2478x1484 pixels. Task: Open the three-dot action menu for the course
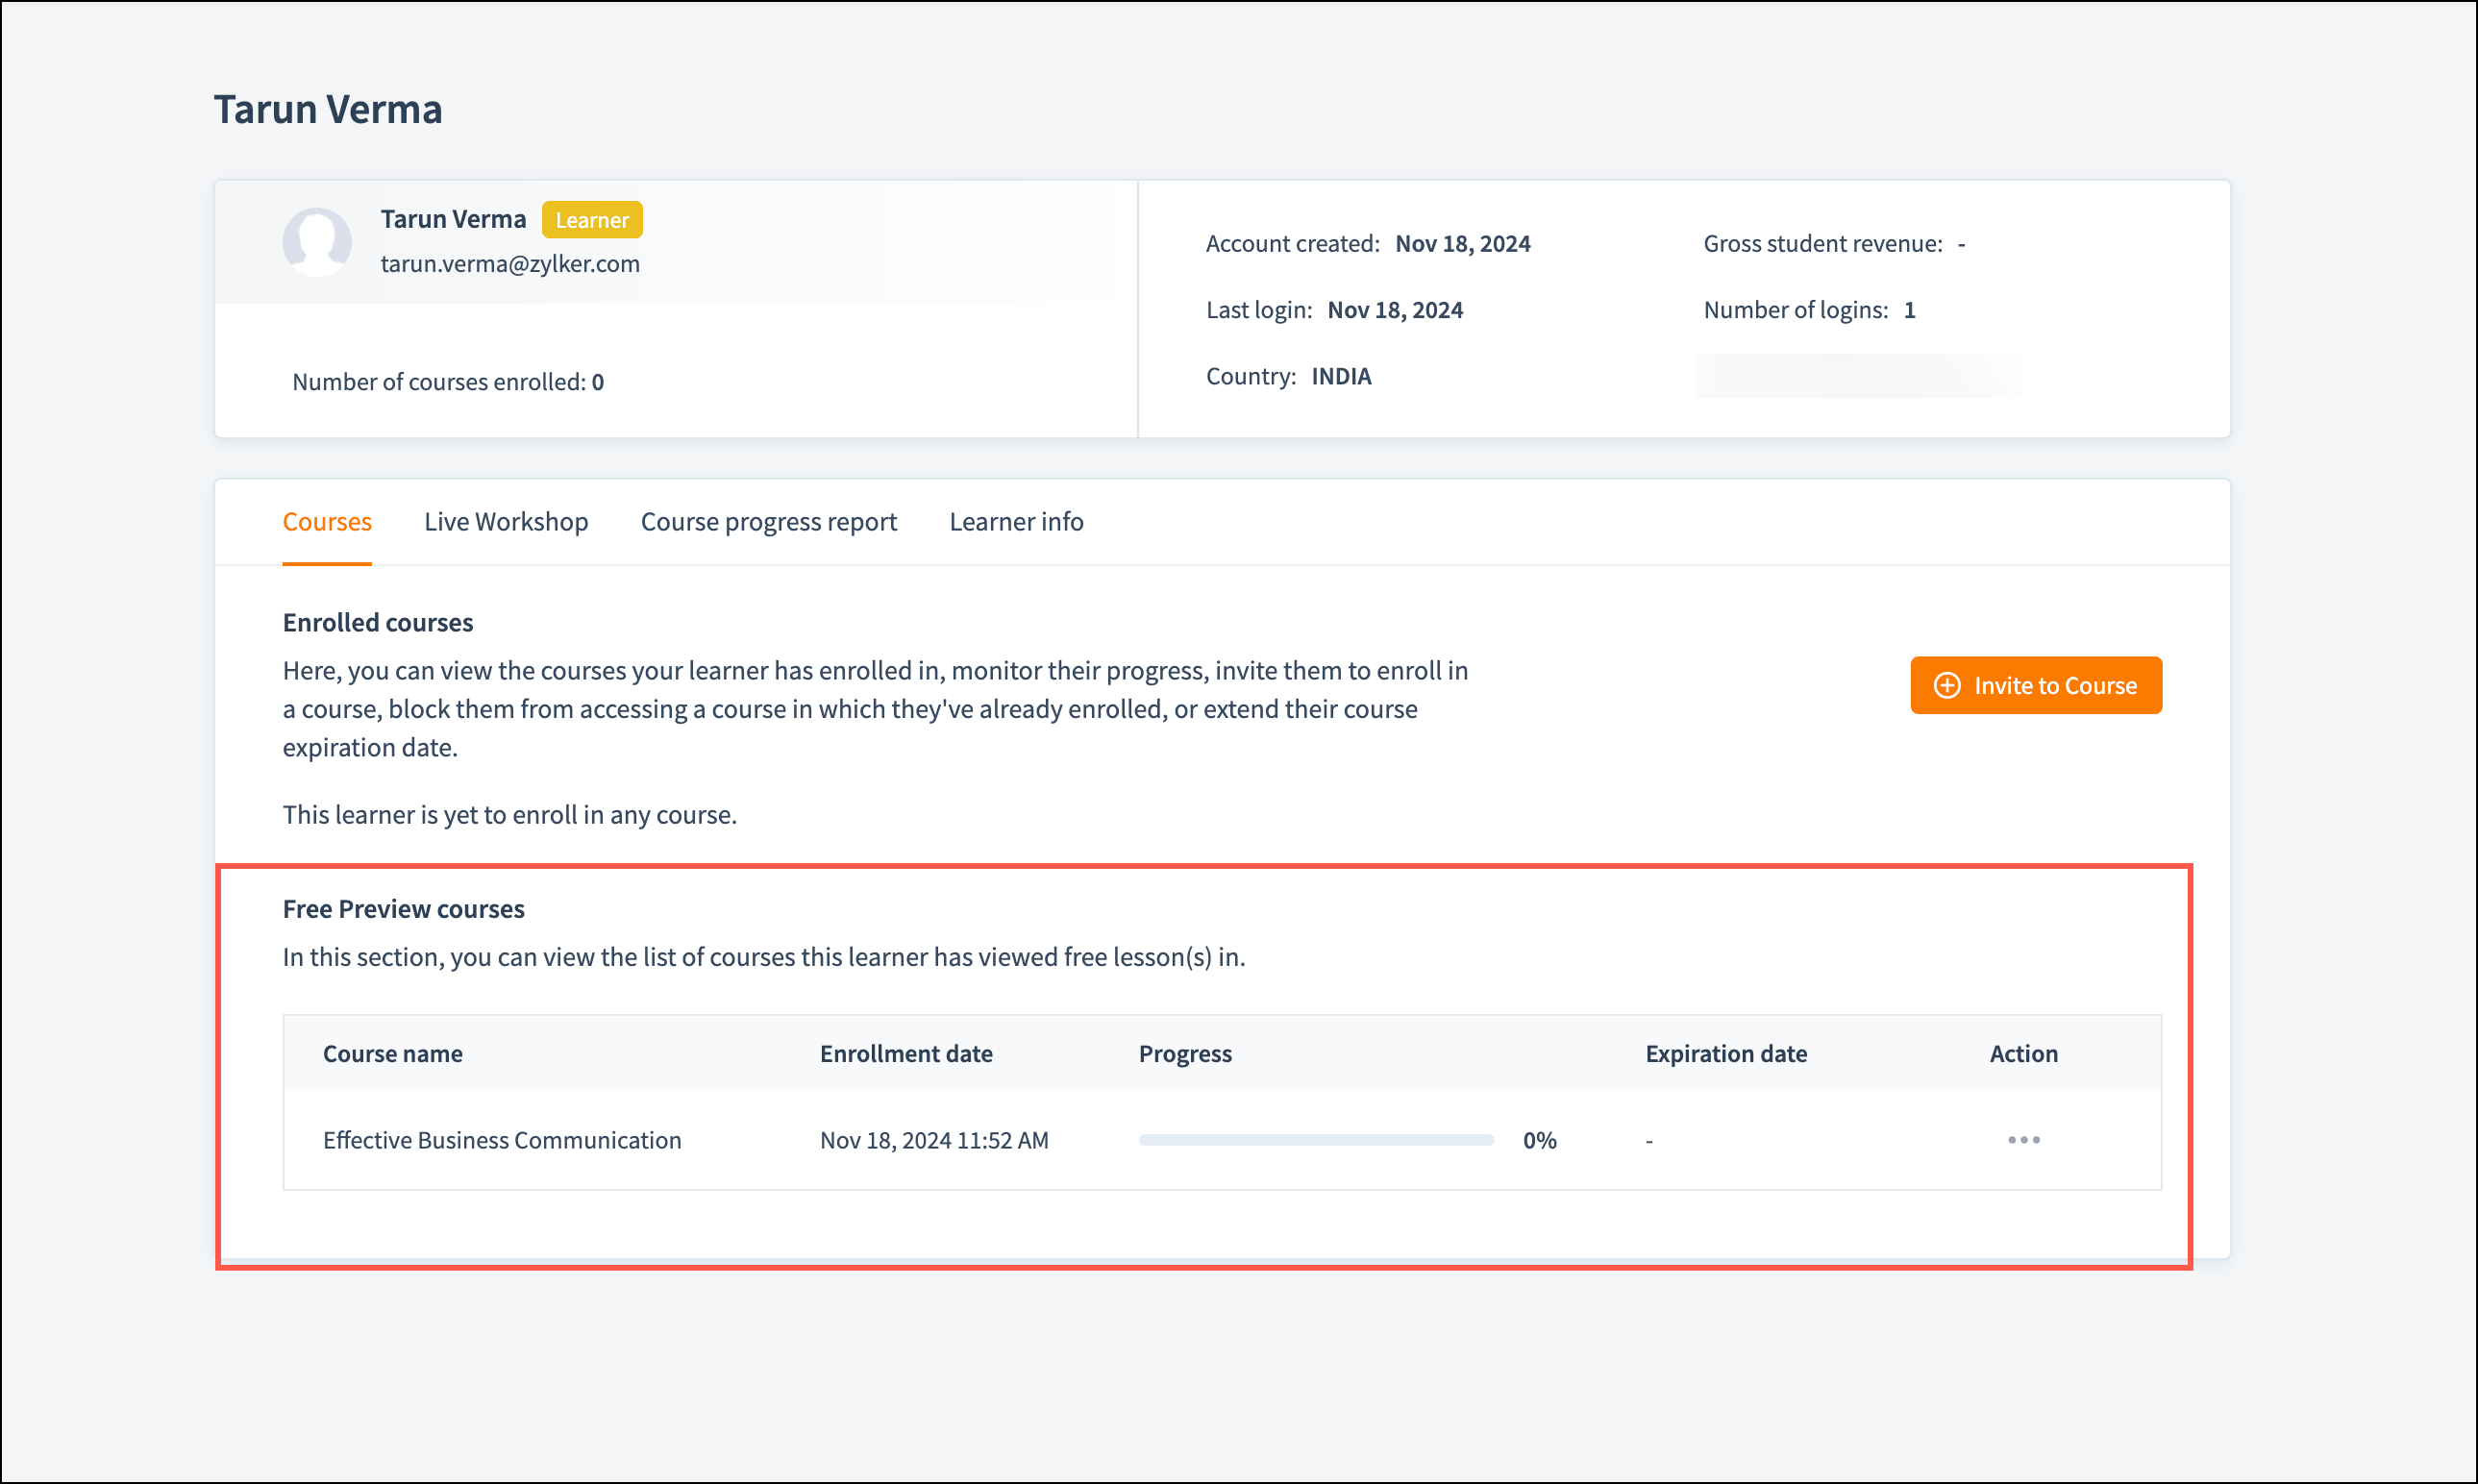(x=2023, y=1140)
